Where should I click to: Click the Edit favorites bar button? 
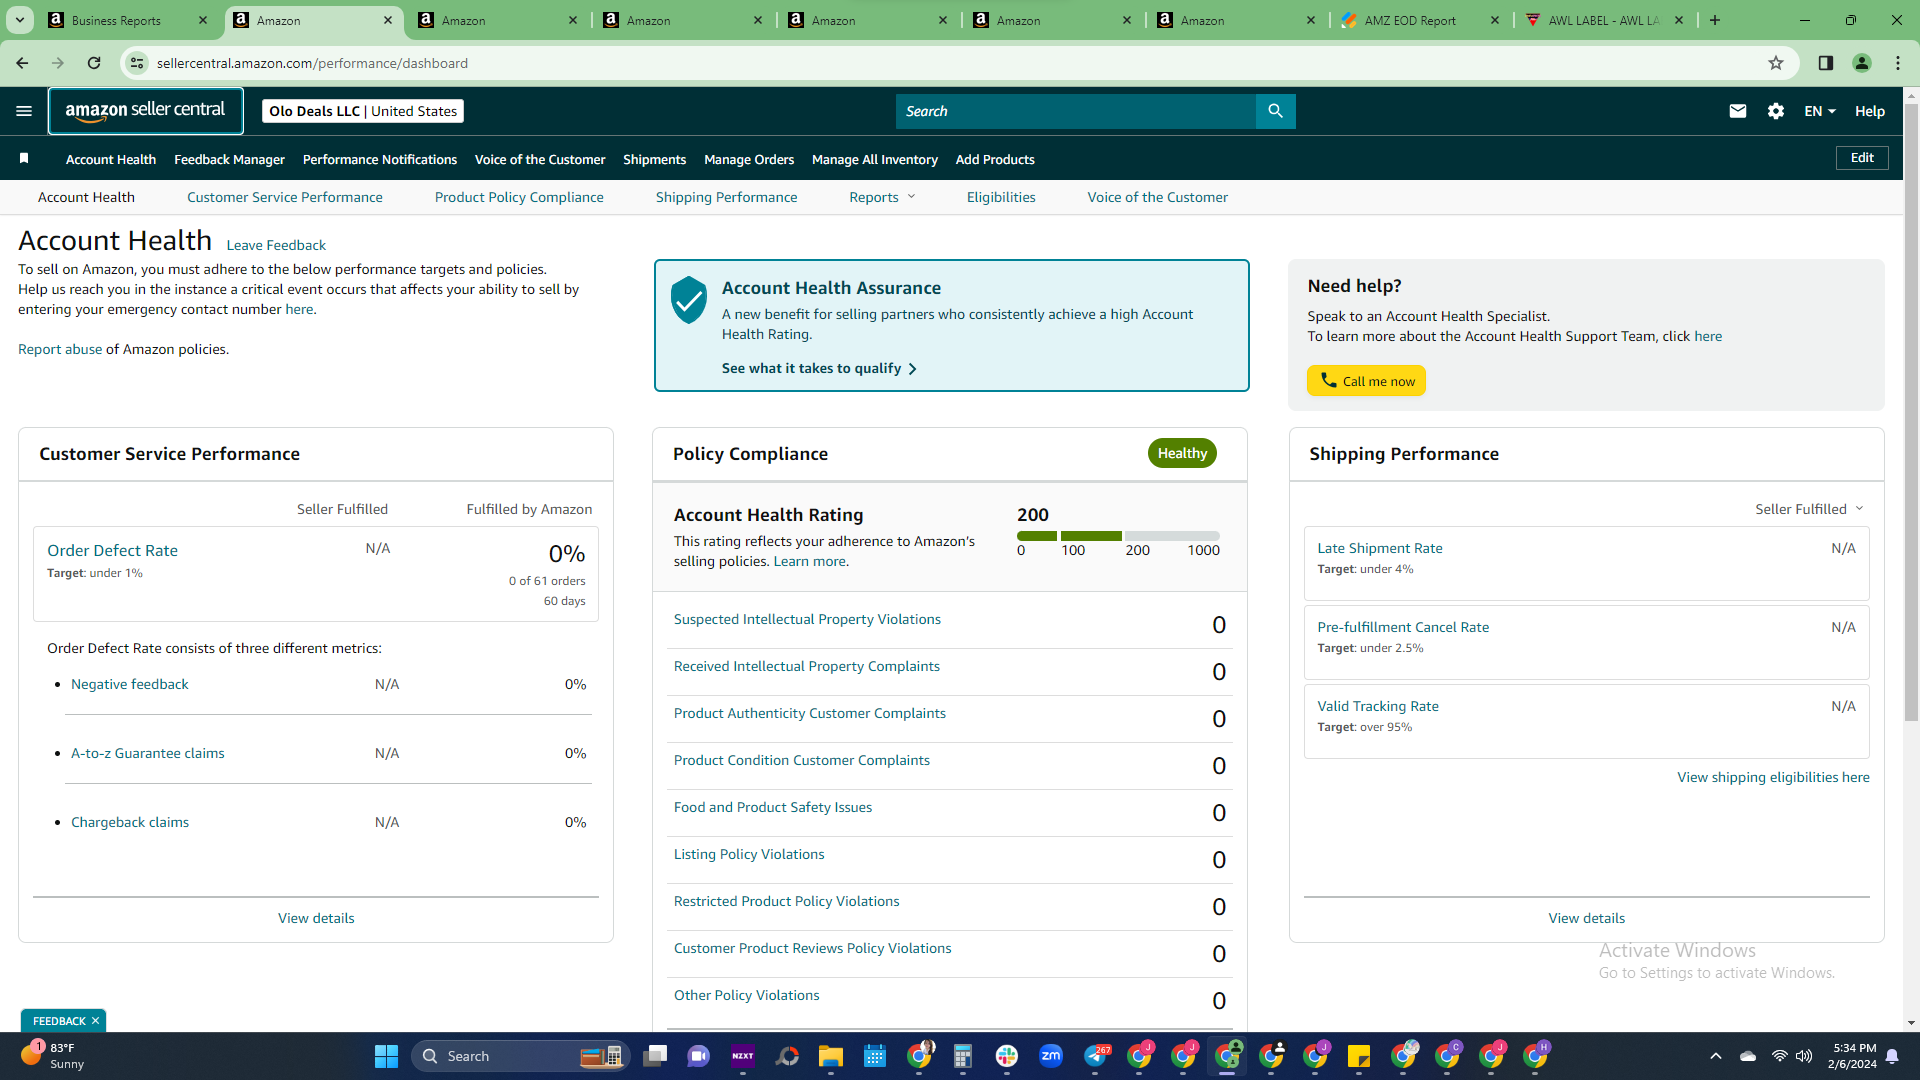(1862, 158)
